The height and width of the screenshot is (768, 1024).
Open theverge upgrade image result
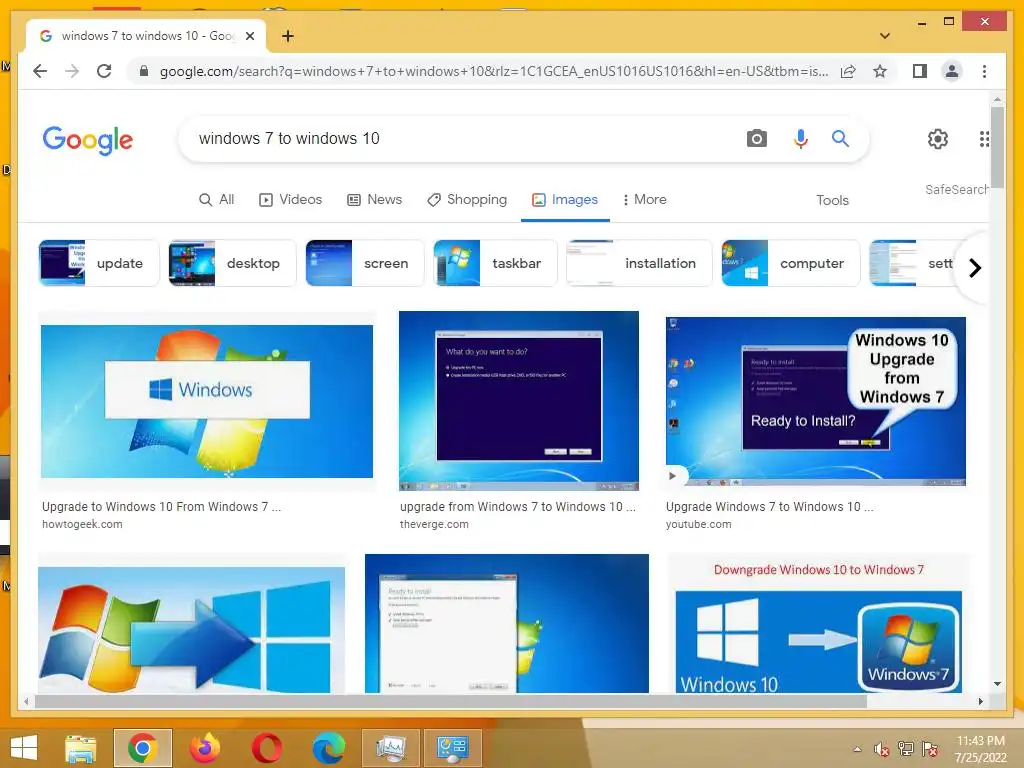pos(519,400)
